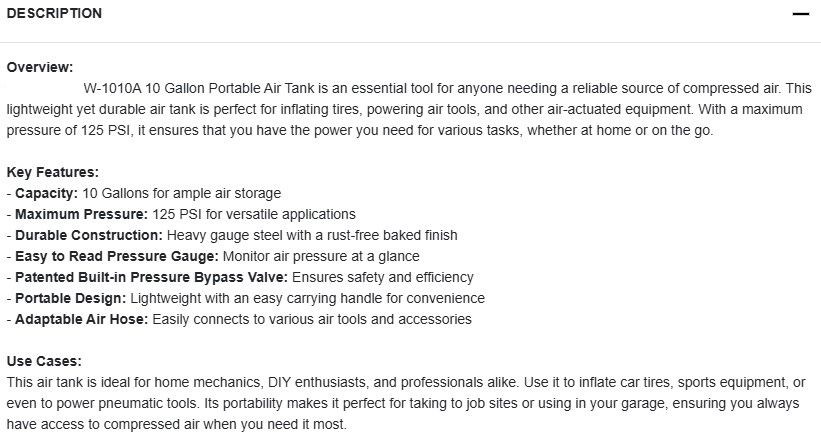Image resolution: width=821 pixels, height=442 pixels.
Task: Click the Maximum Pressure feature label
Action: pos(81,214)
